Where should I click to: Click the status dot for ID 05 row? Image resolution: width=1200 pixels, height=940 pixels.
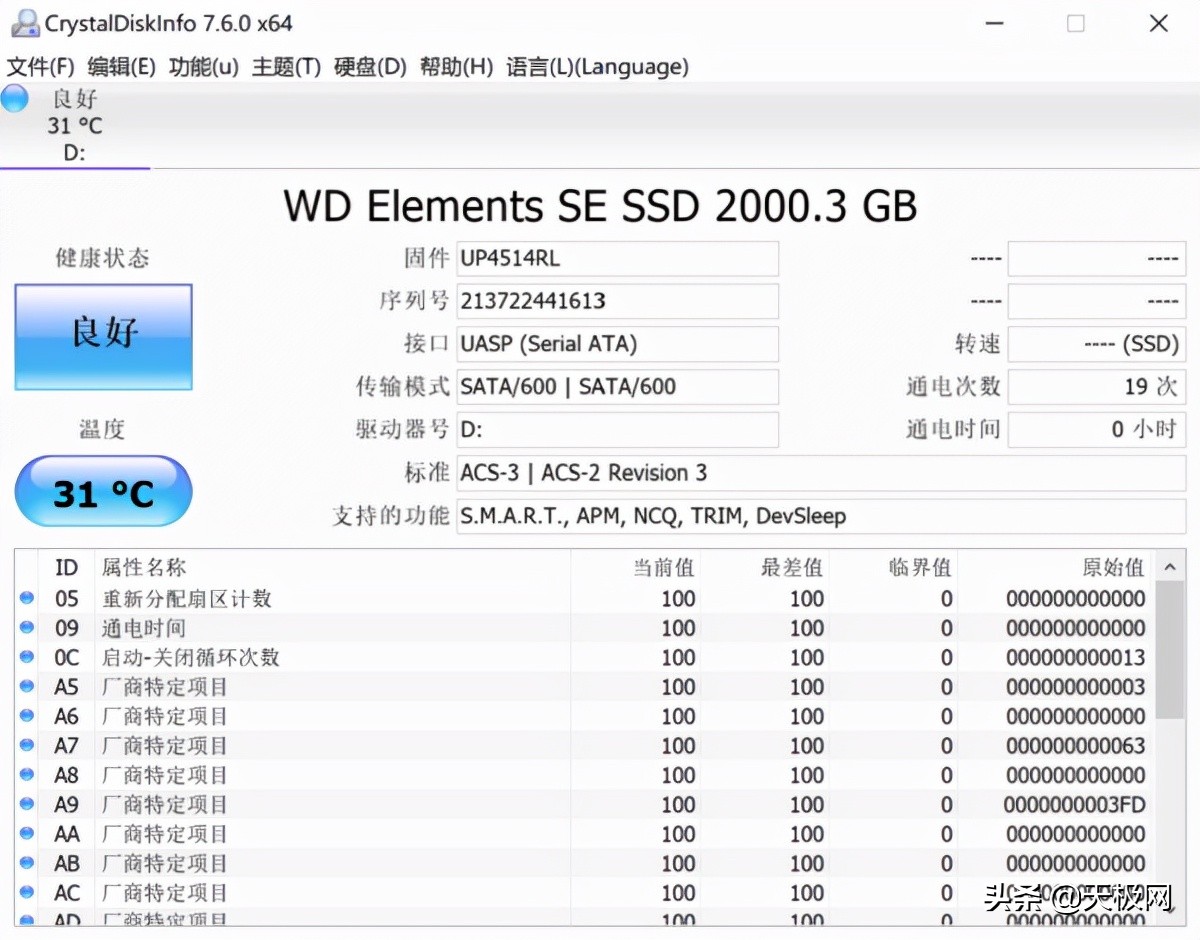click(27, 599)
